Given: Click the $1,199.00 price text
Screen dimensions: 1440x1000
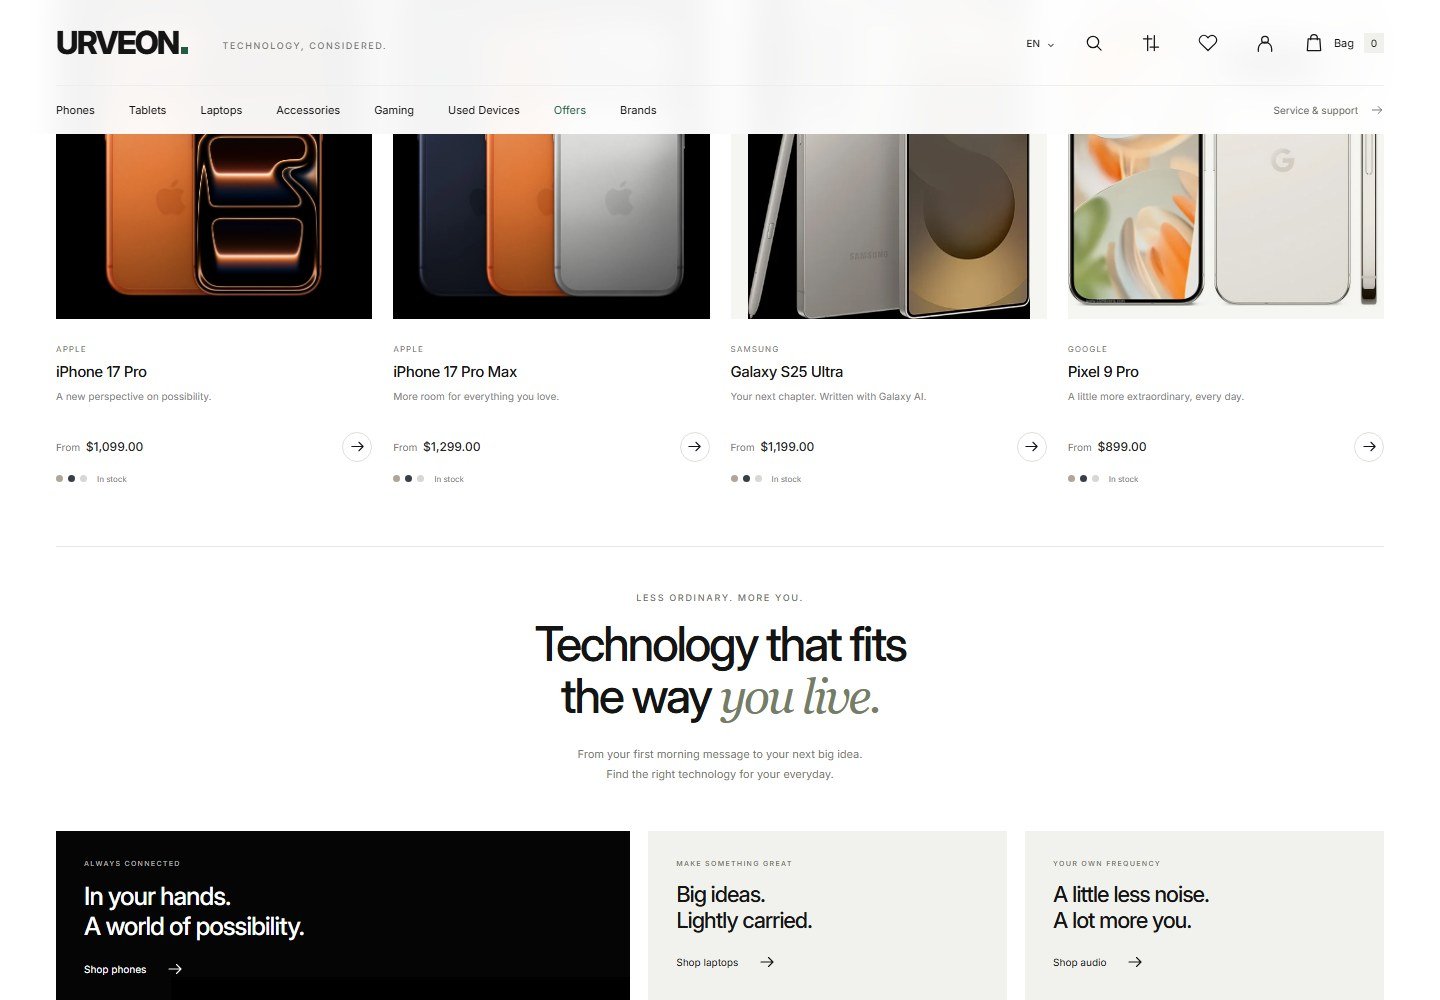Looking at the screenshot, I should [787, 447].
